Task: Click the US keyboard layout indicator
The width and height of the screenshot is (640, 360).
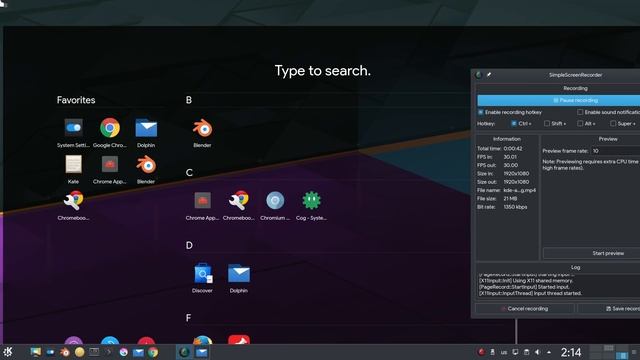Action: [x=504, y=352]
